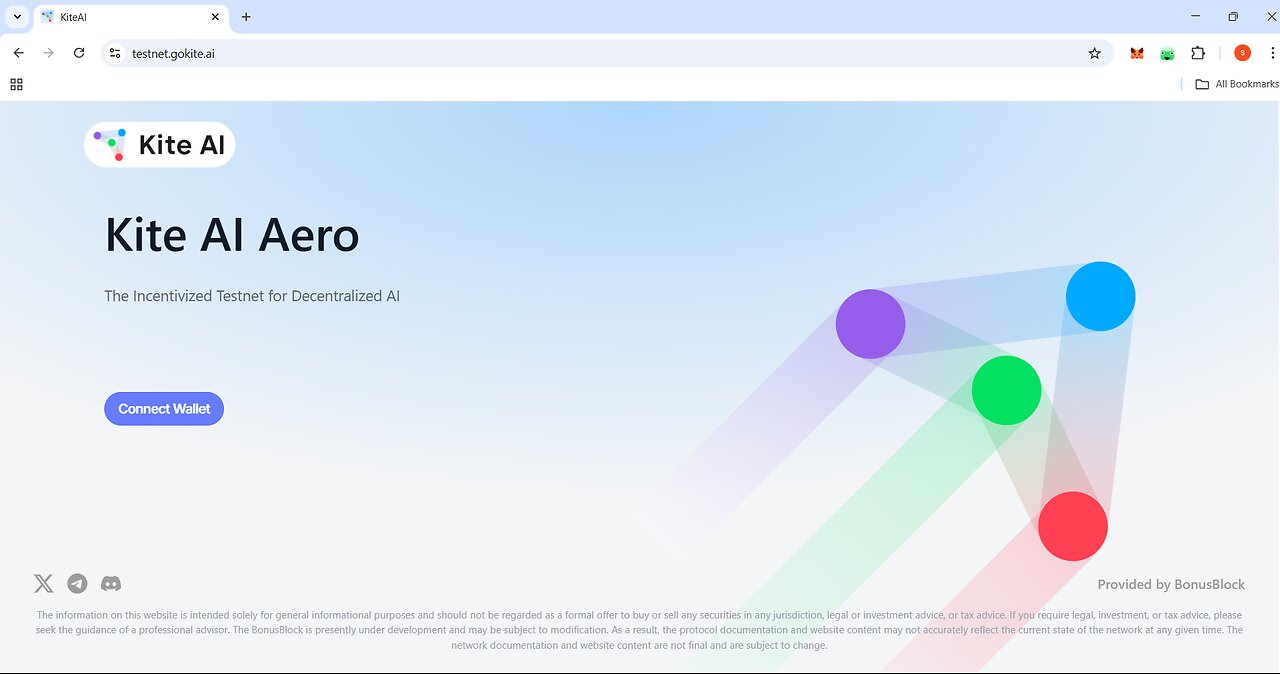Screen dimensions: 1280x674
Task: Click the Provided by BonusBlock text
Action: coord(1171,585)
